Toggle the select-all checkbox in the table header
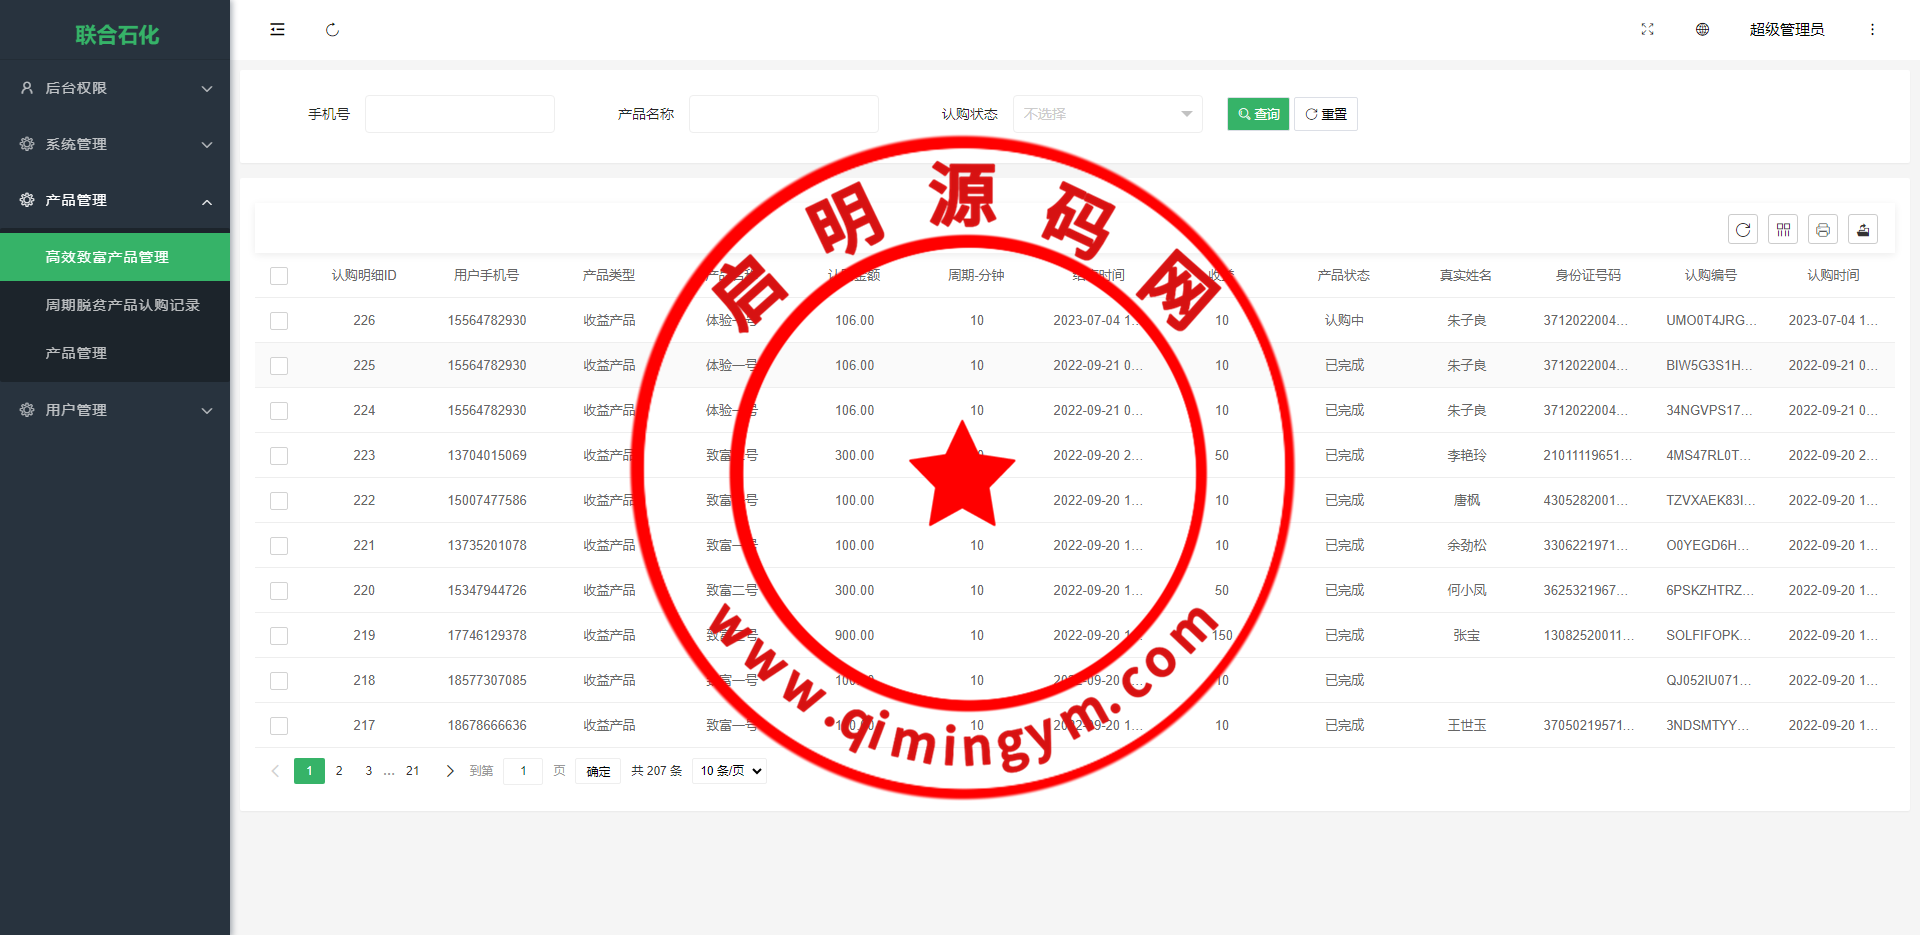 279,276
